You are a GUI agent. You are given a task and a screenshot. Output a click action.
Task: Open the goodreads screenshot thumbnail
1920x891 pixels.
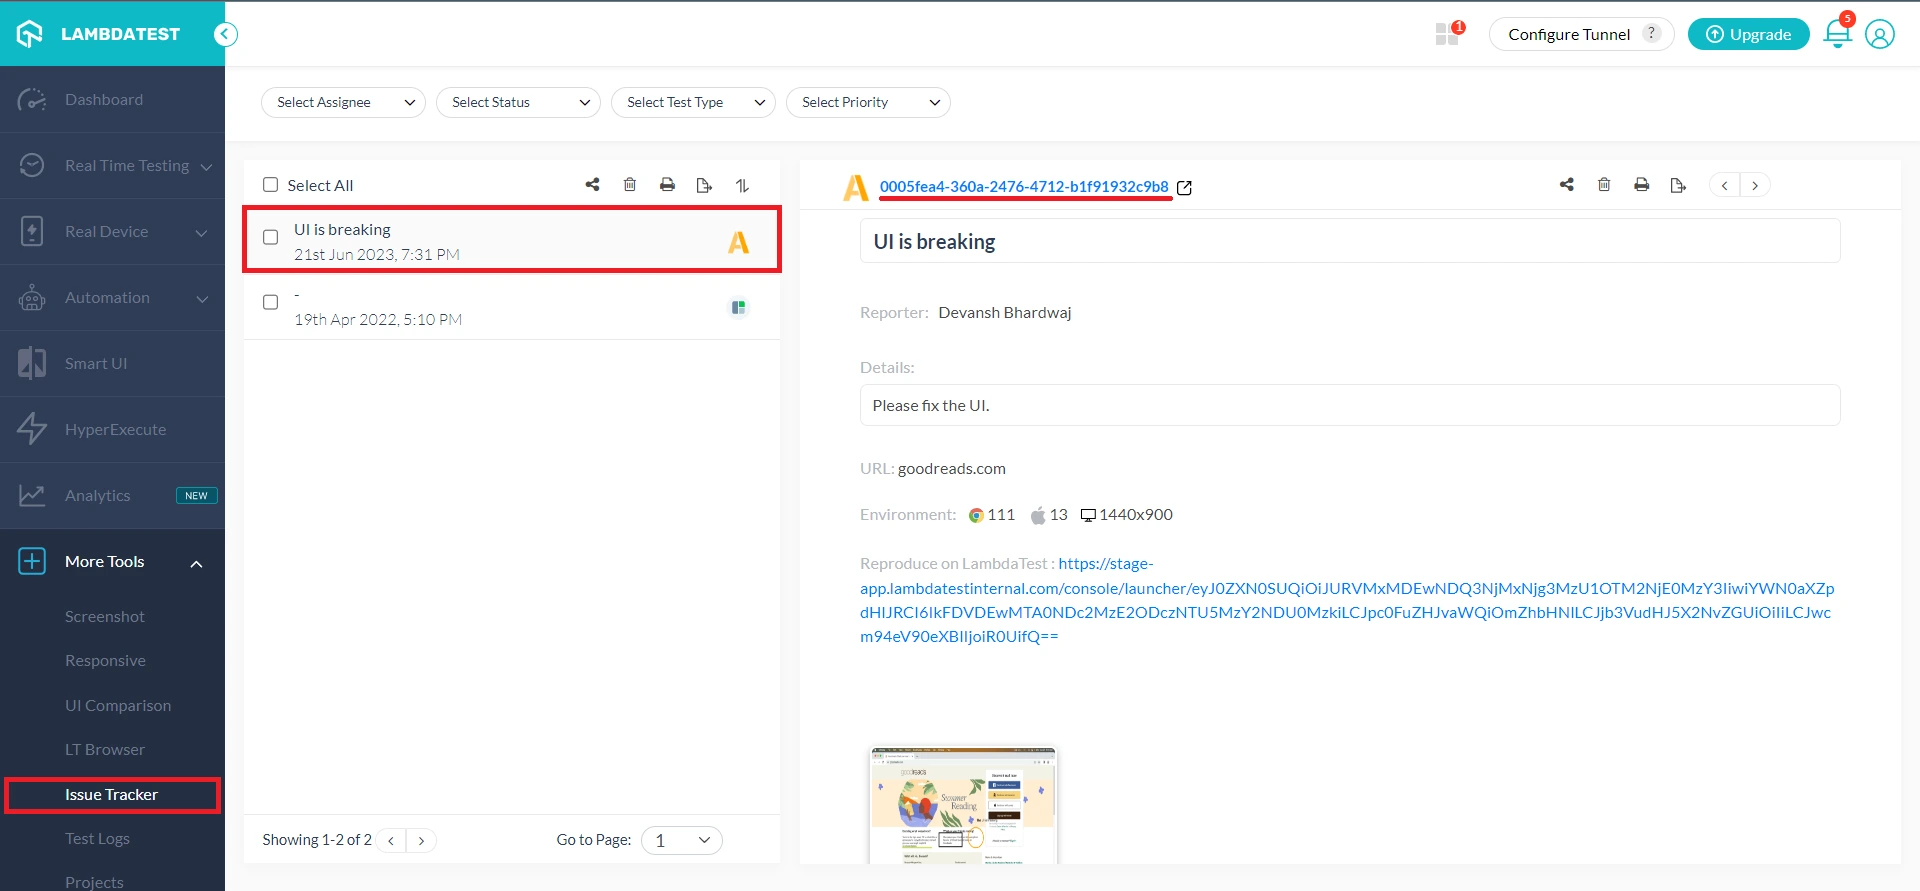963,805
